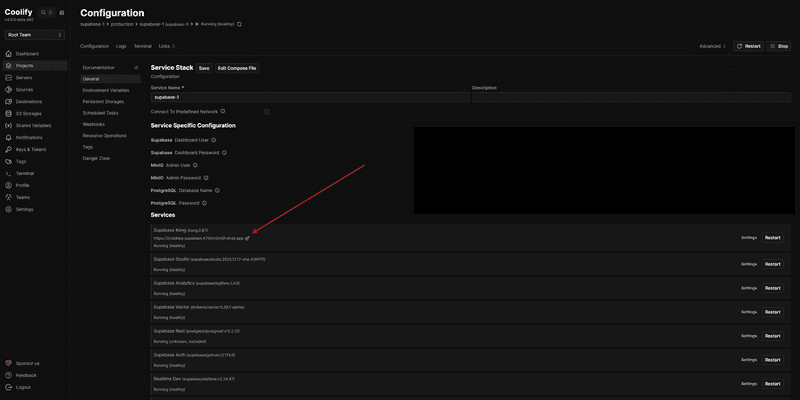Select Environment Variables in the side menu
Image resolution: width=800 pixels, height=400 pixels.
point(105,90)
